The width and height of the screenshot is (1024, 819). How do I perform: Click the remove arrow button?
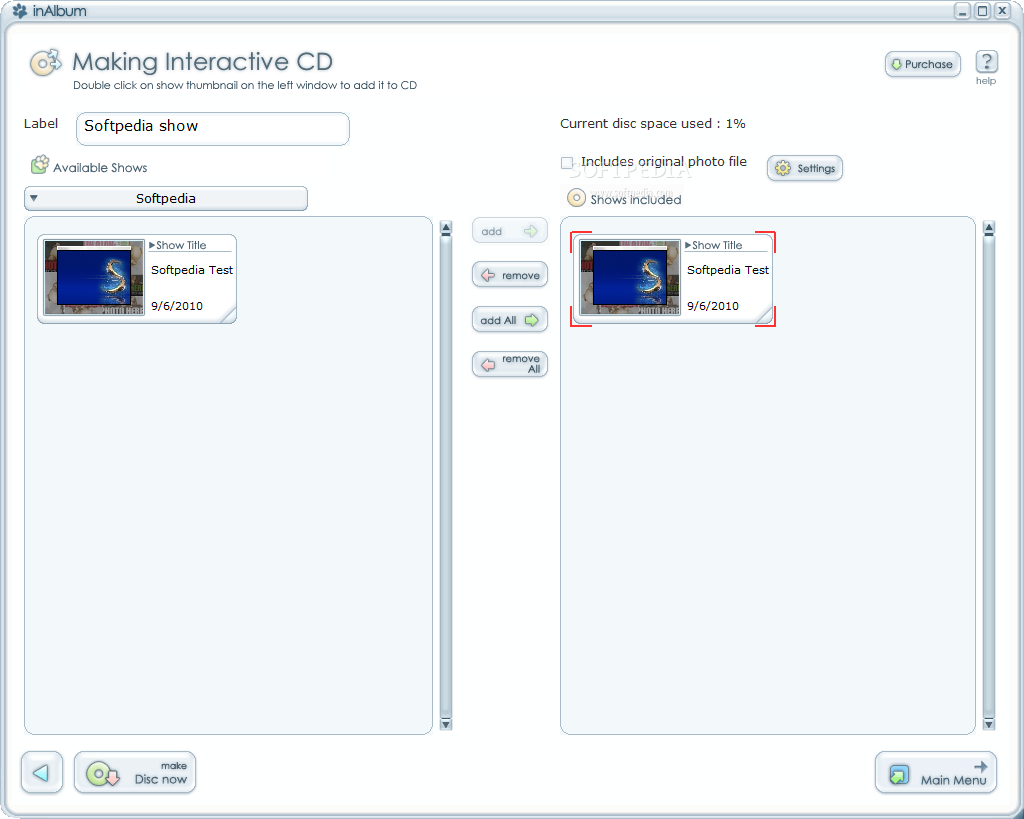coord(509,275)
